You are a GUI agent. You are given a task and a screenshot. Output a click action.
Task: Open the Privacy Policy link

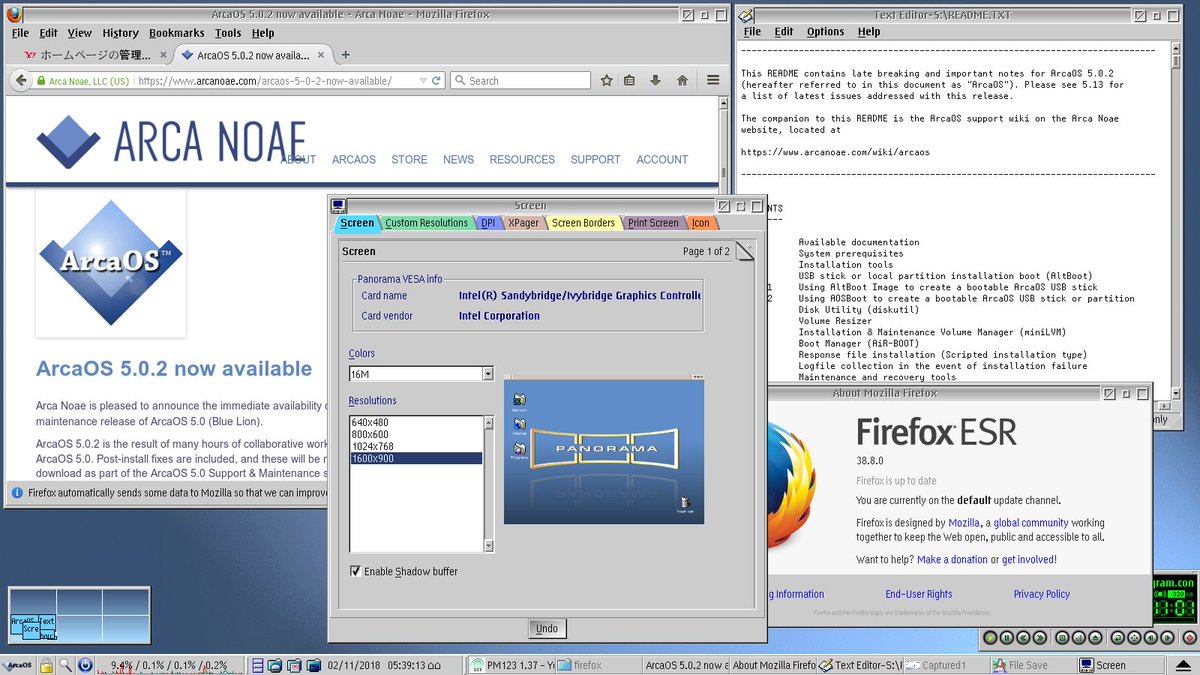(1041, 594)
